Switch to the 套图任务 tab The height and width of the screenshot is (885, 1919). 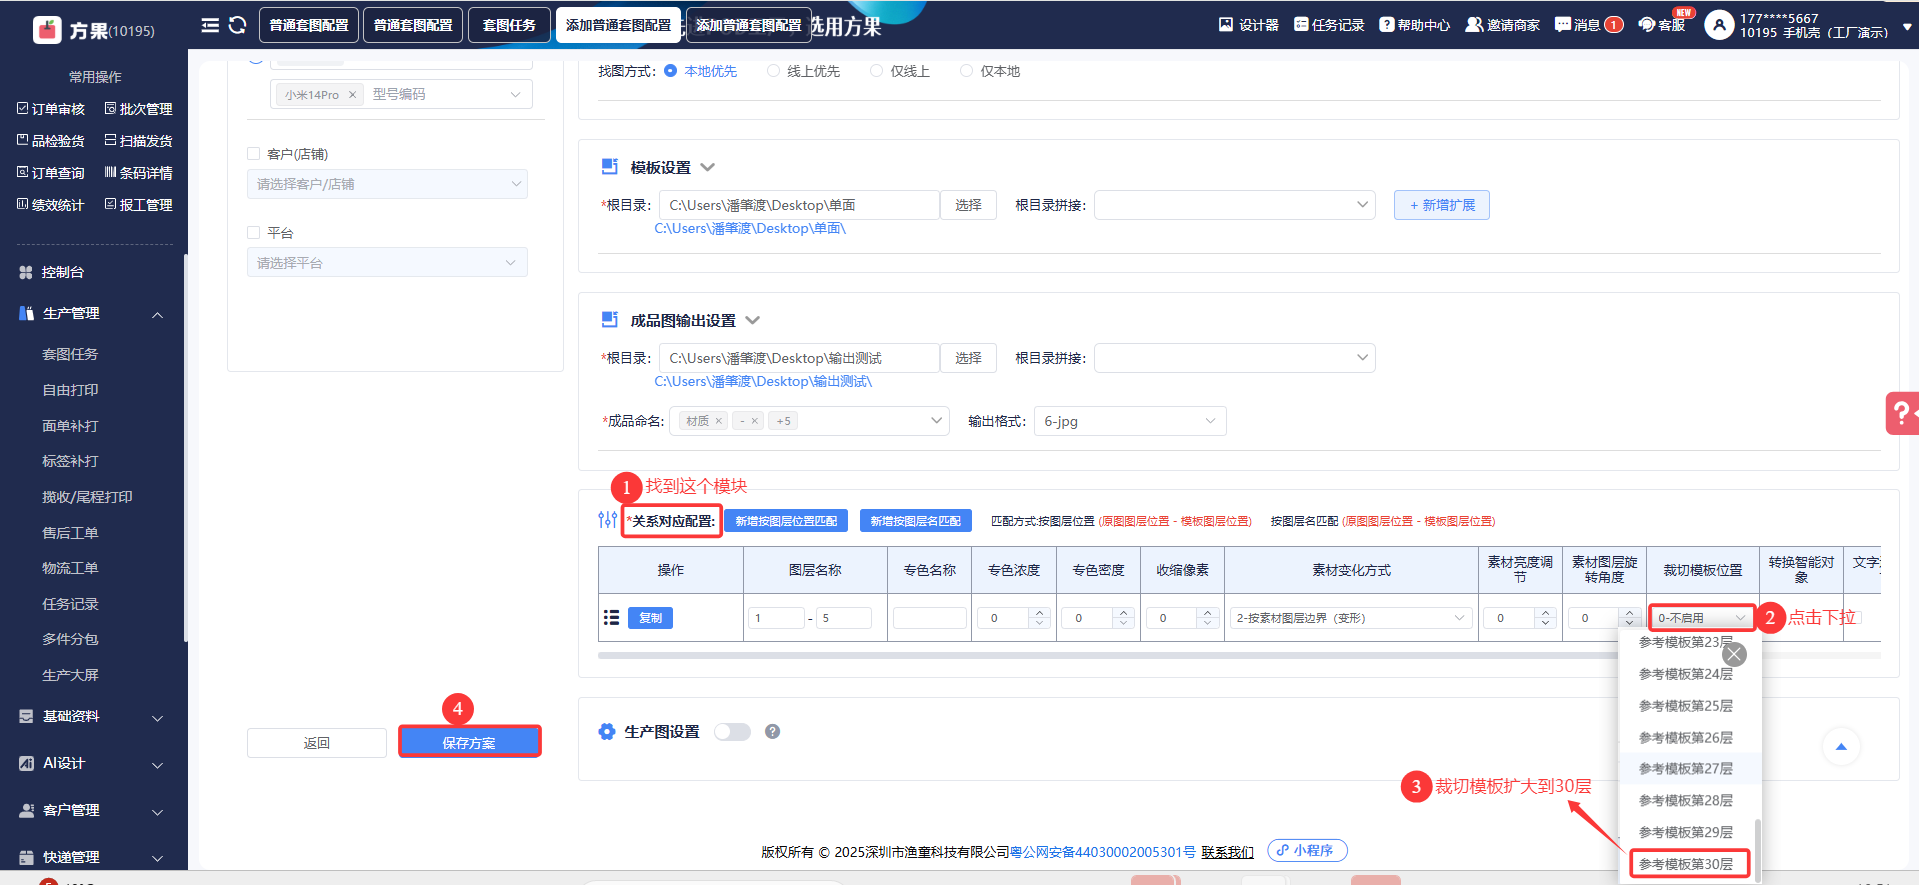coord(509,25)
